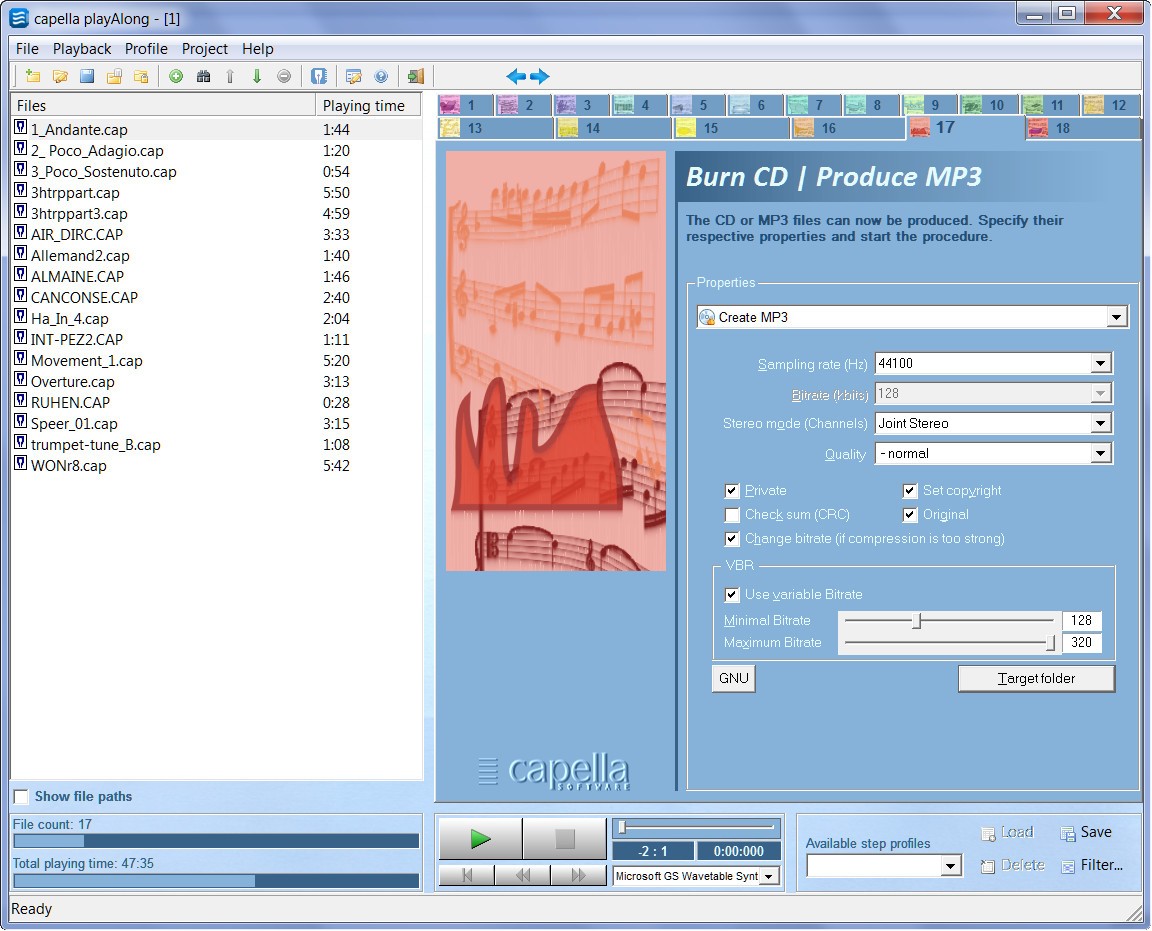Click the Playing time column header
The image size is (1152, 931).
[x=368, y=105]
